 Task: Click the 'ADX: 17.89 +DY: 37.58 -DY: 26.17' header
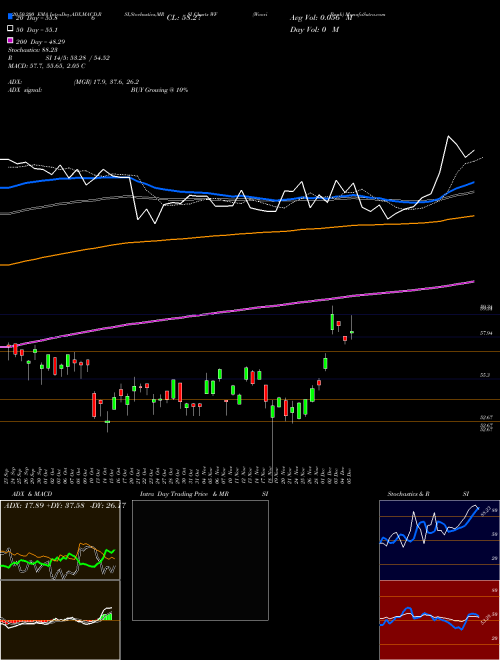coord(64,506)
